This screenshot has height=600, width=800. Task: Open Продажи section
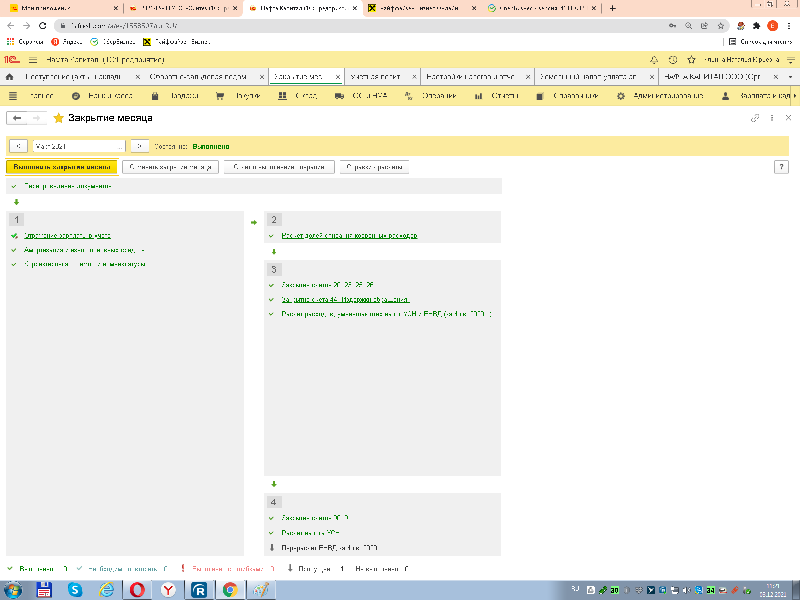[174, 95]
